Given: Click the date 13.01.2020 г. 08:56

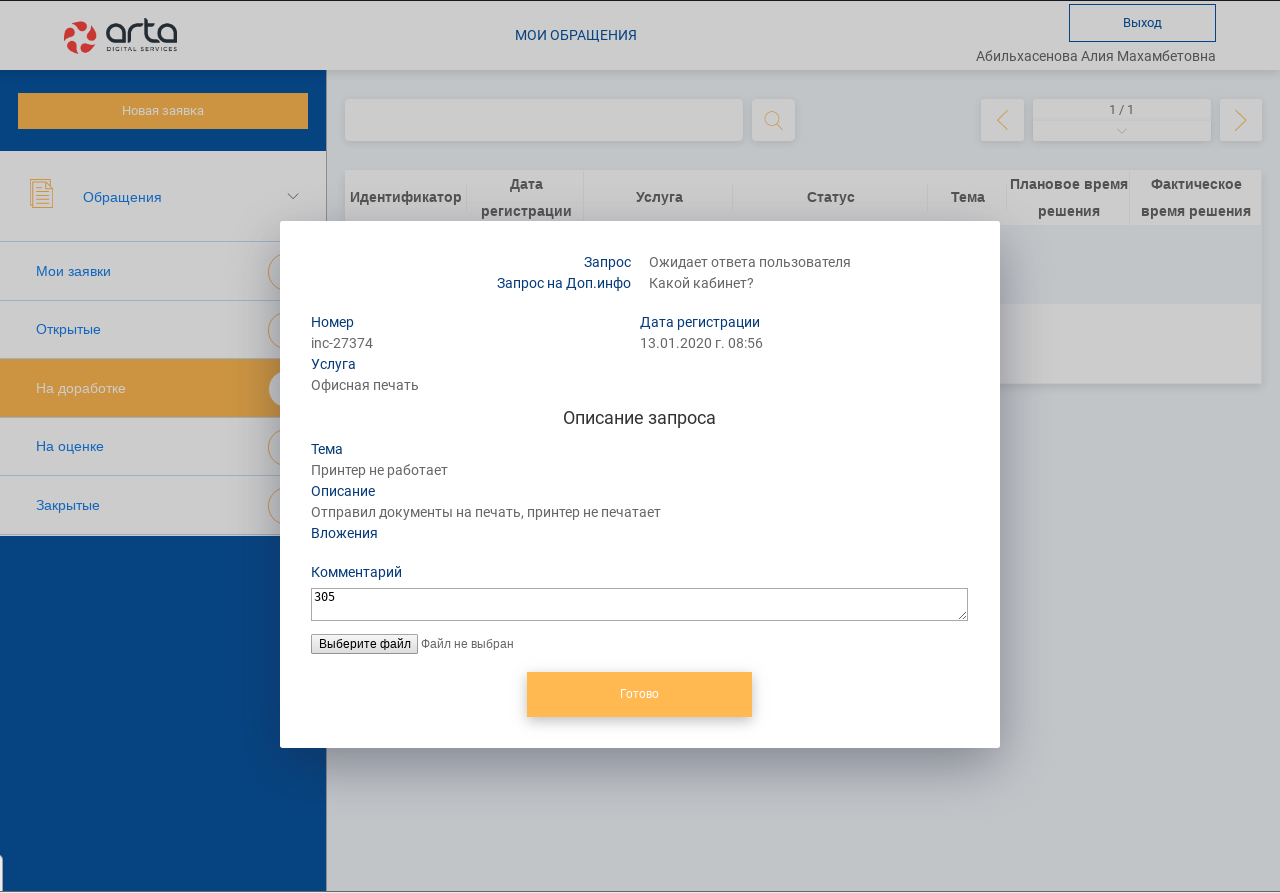Looking at the screenshot, I should [701, 343].
